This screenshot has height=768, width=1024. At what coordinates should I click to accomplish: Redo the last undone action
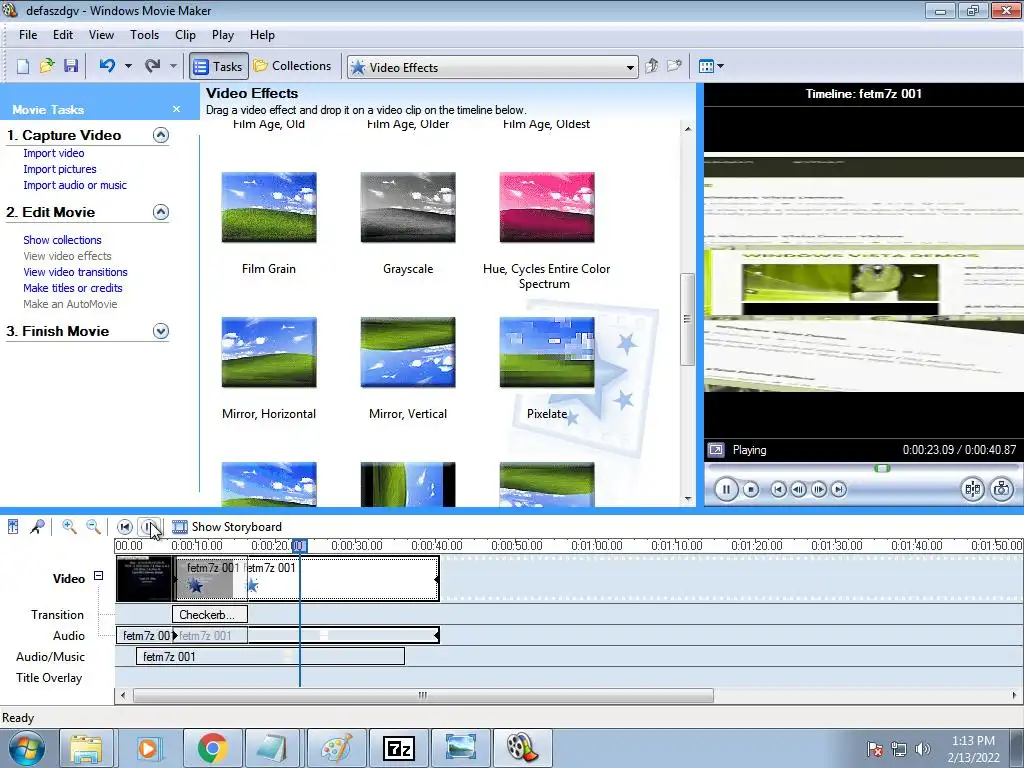click(152, 66)
